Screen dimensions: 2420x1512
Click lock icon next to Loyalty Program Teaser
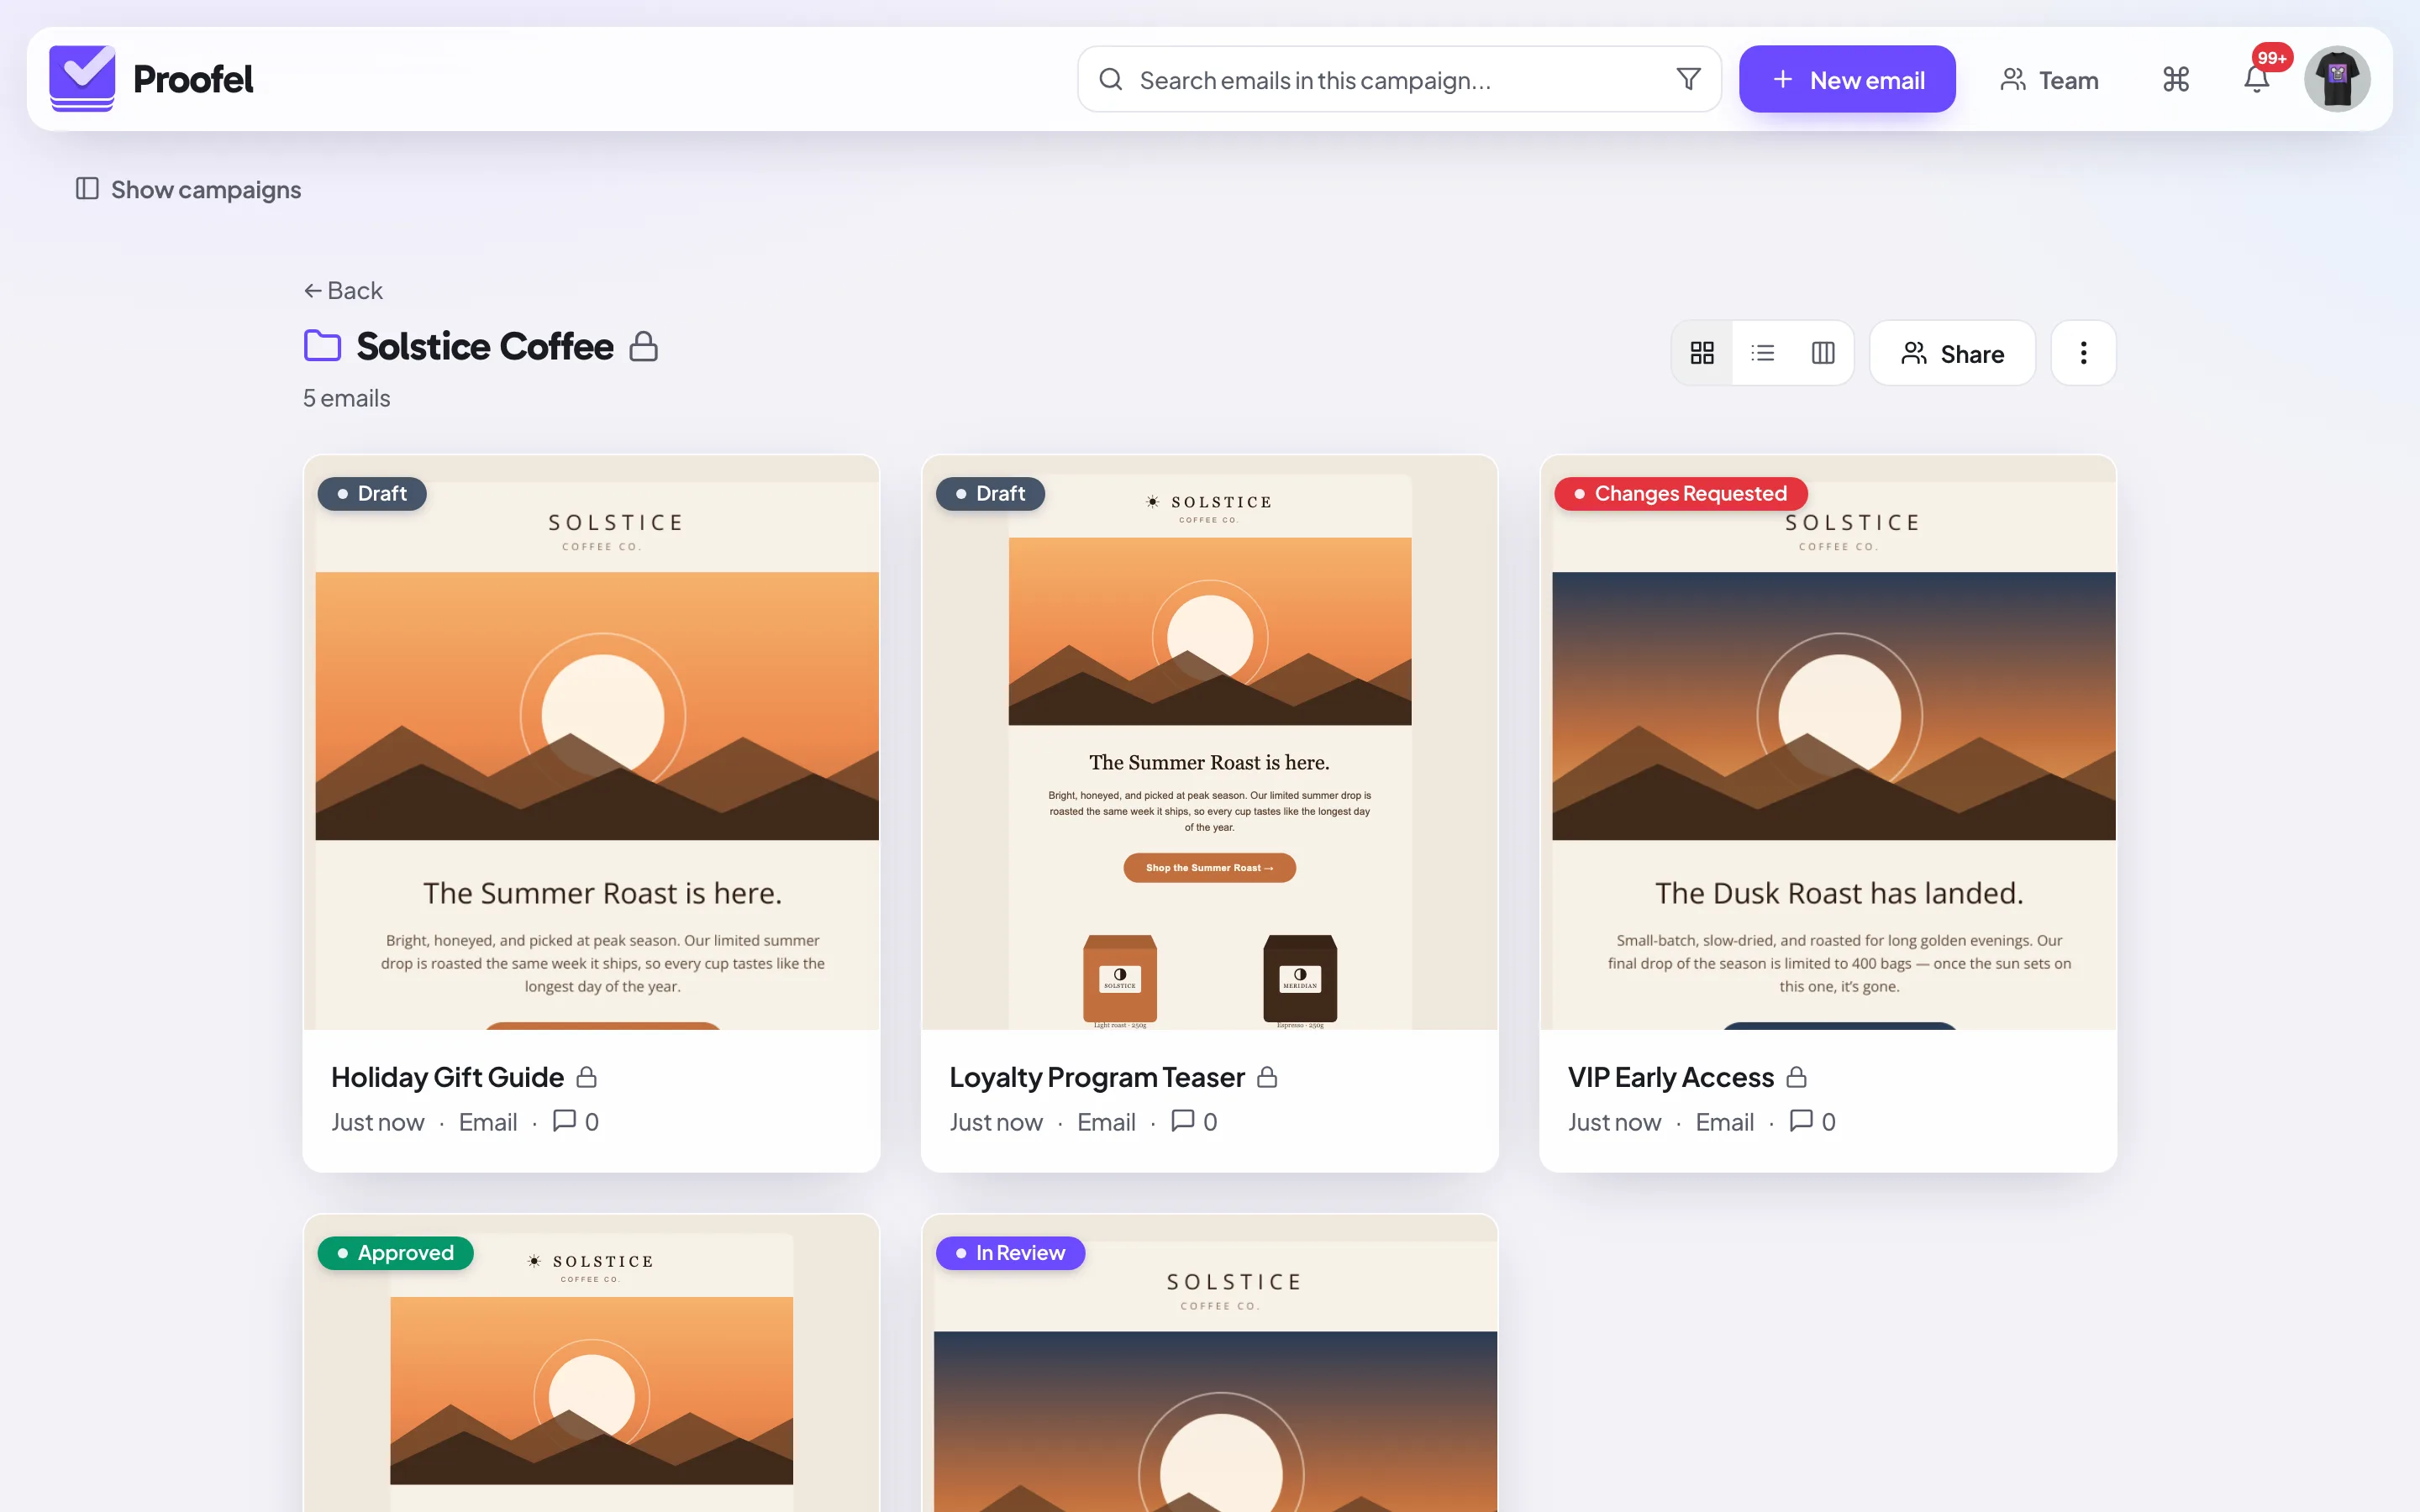click(x=1267, y=1077)
